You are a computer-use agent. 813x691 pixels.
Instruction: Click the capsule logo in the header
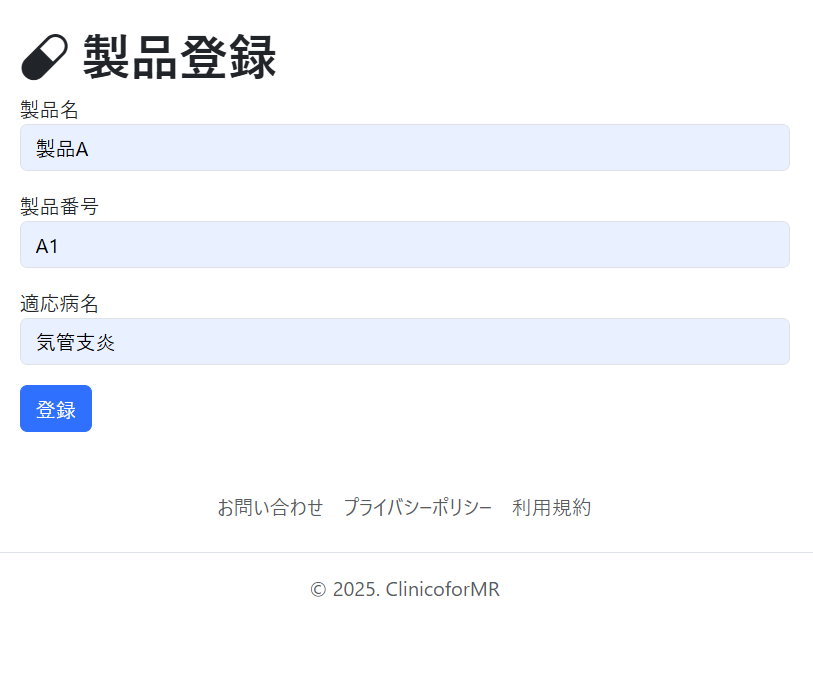tap(44, 57)
